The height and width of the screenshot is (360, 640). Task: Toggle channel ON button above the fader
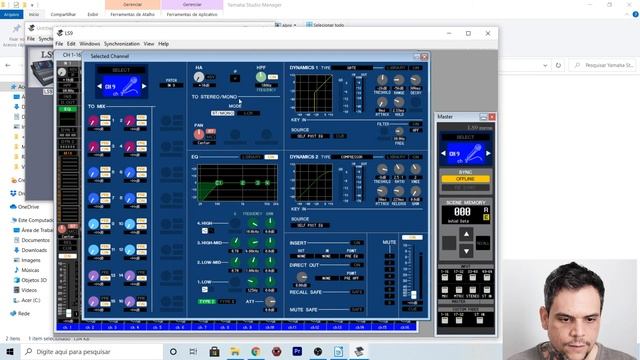coord(412,237)
